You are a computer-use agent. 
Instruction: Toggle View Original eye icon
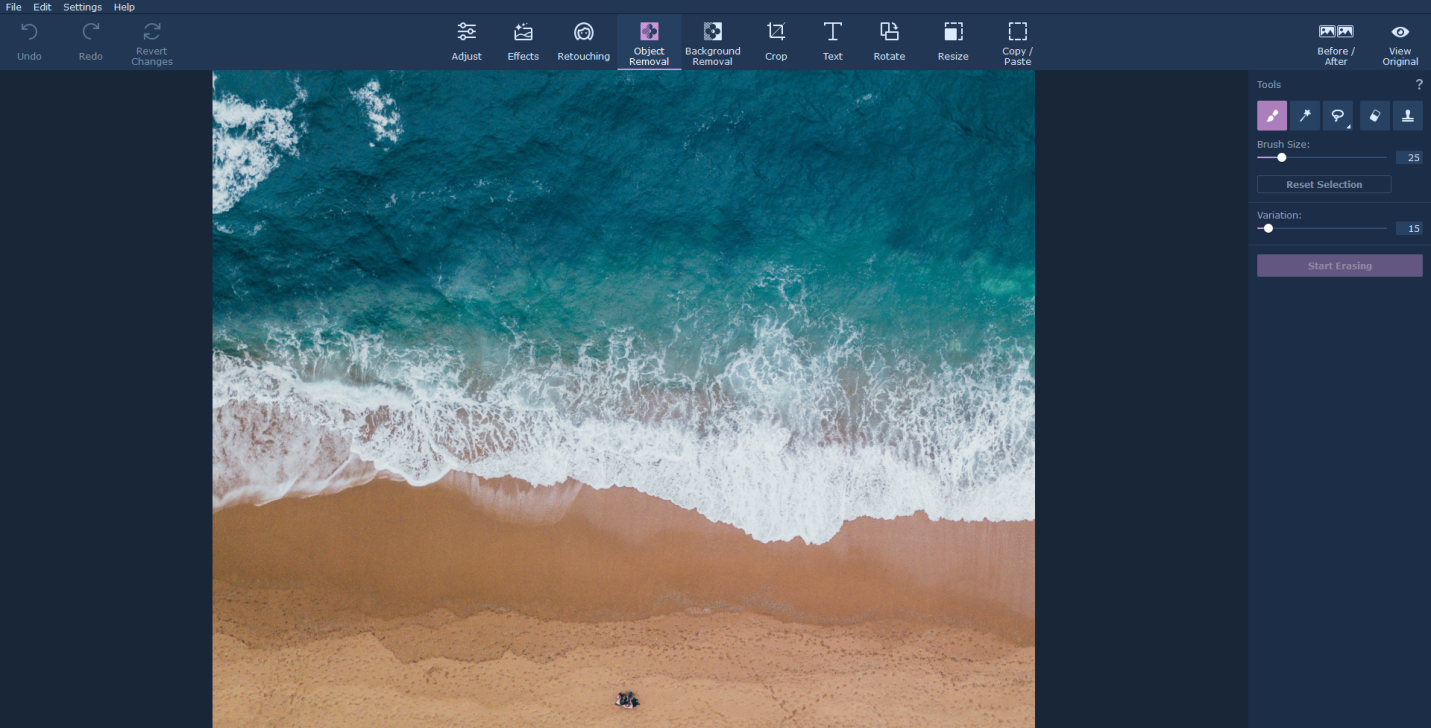[x=1400, y=42]
